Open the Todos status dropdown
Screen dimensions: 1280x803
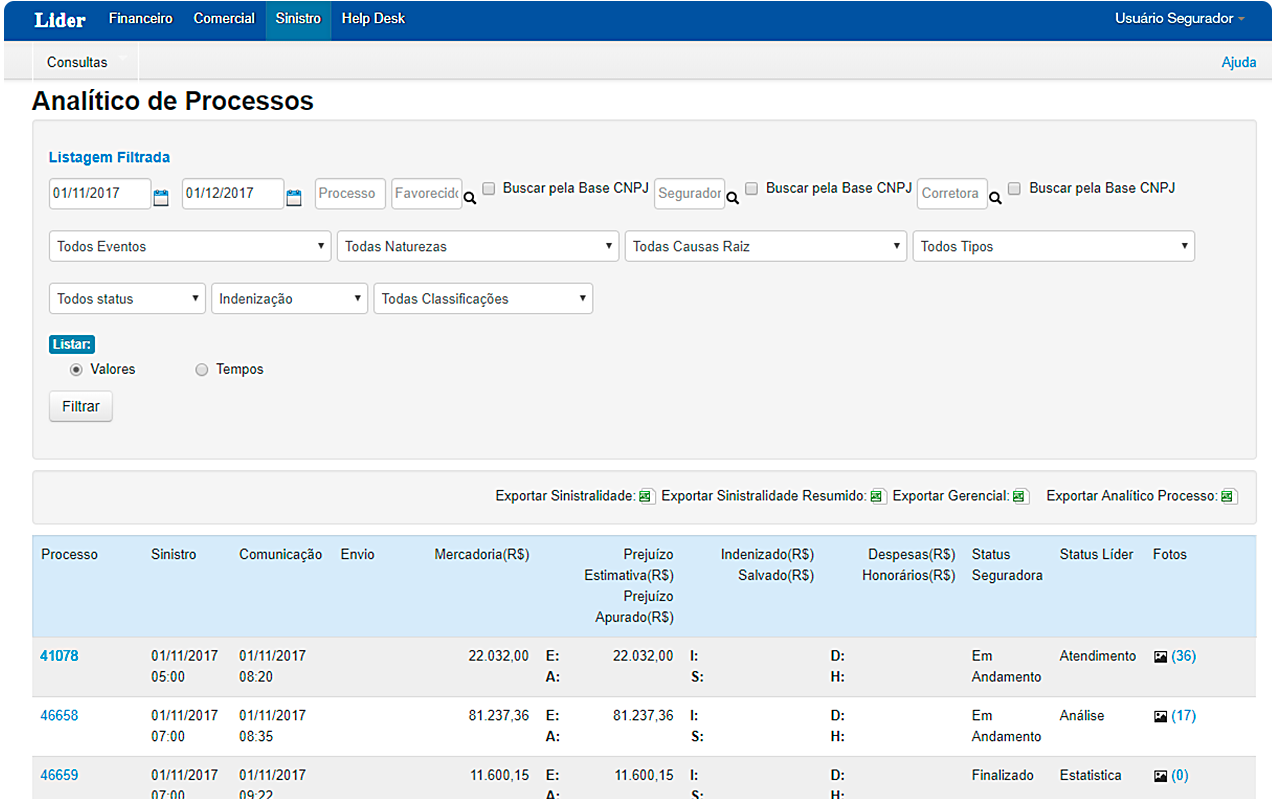click(x=127, y=298)
